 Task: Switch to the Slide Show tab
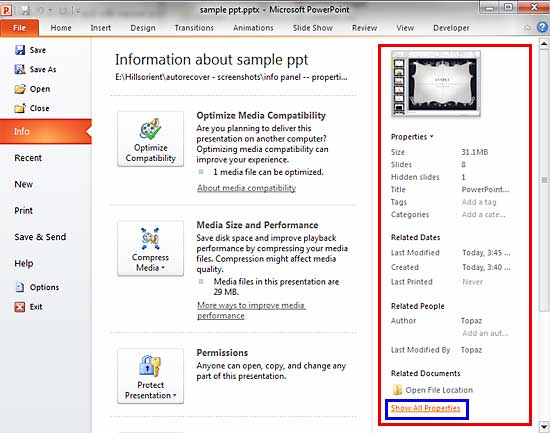coord(313,28)
